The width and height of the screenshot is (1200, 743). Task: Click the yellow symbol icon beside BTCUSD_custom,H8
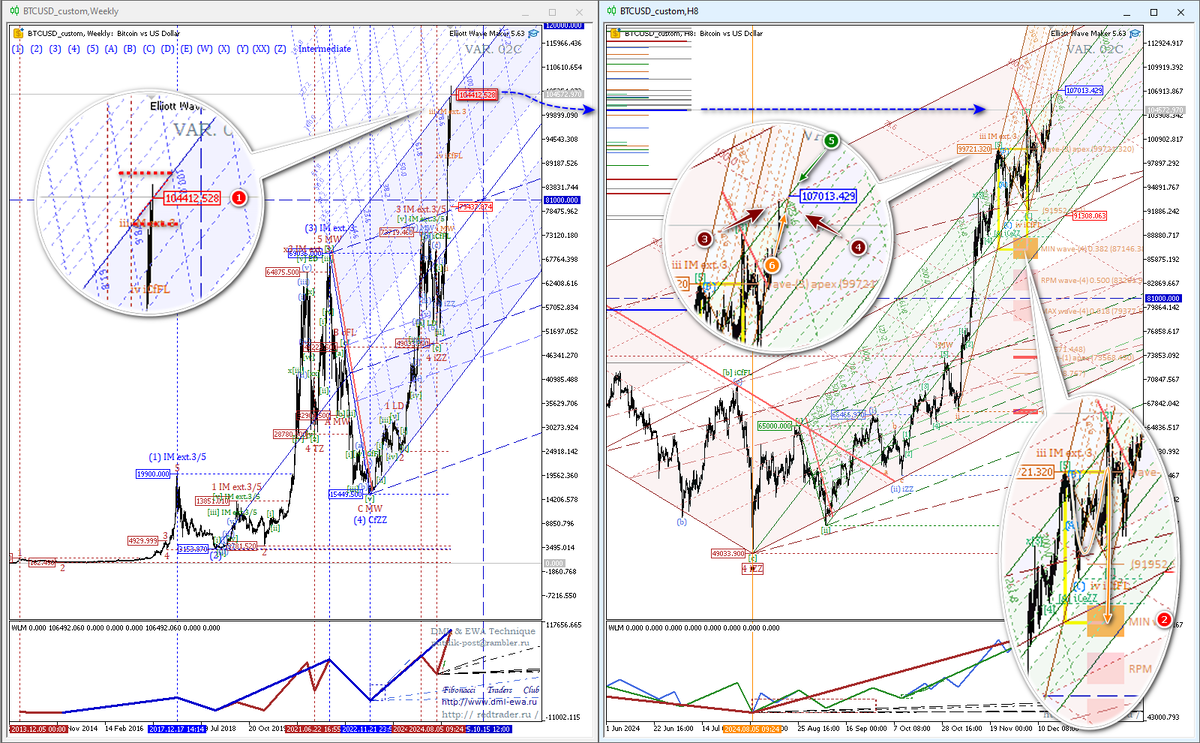615,33
